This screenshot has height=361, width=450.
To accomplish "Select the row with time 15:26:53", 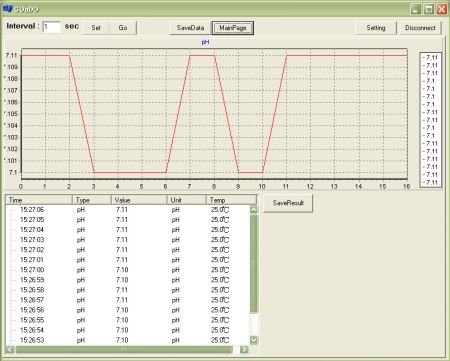I will click(x=128, y=340).
